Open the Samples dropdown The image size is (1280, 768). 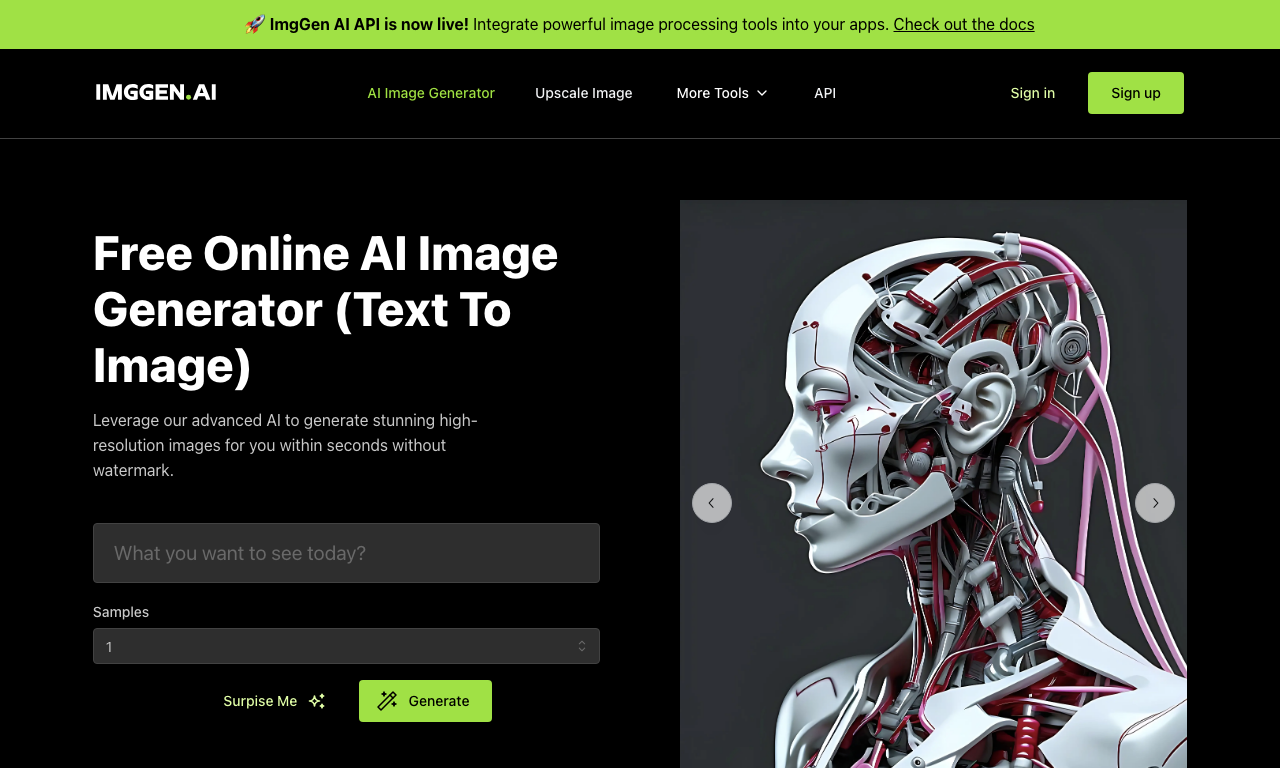[346, 646]
